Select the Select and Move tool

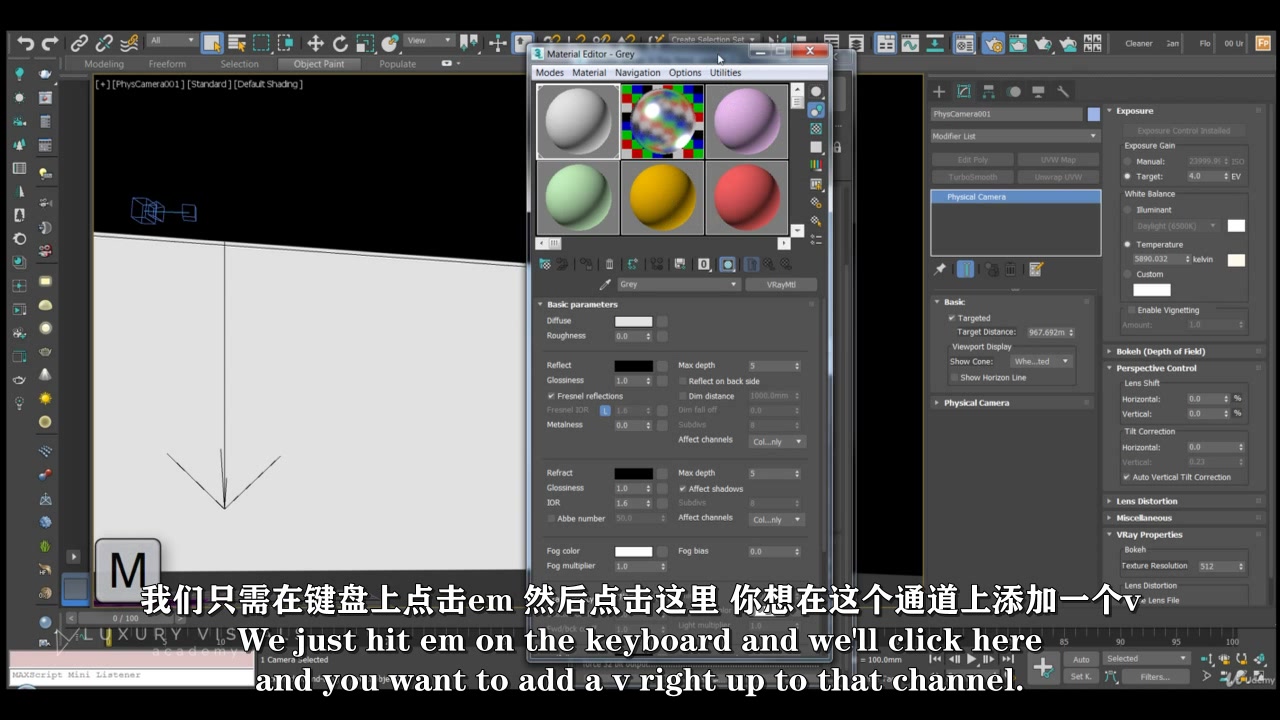point(315,43)
